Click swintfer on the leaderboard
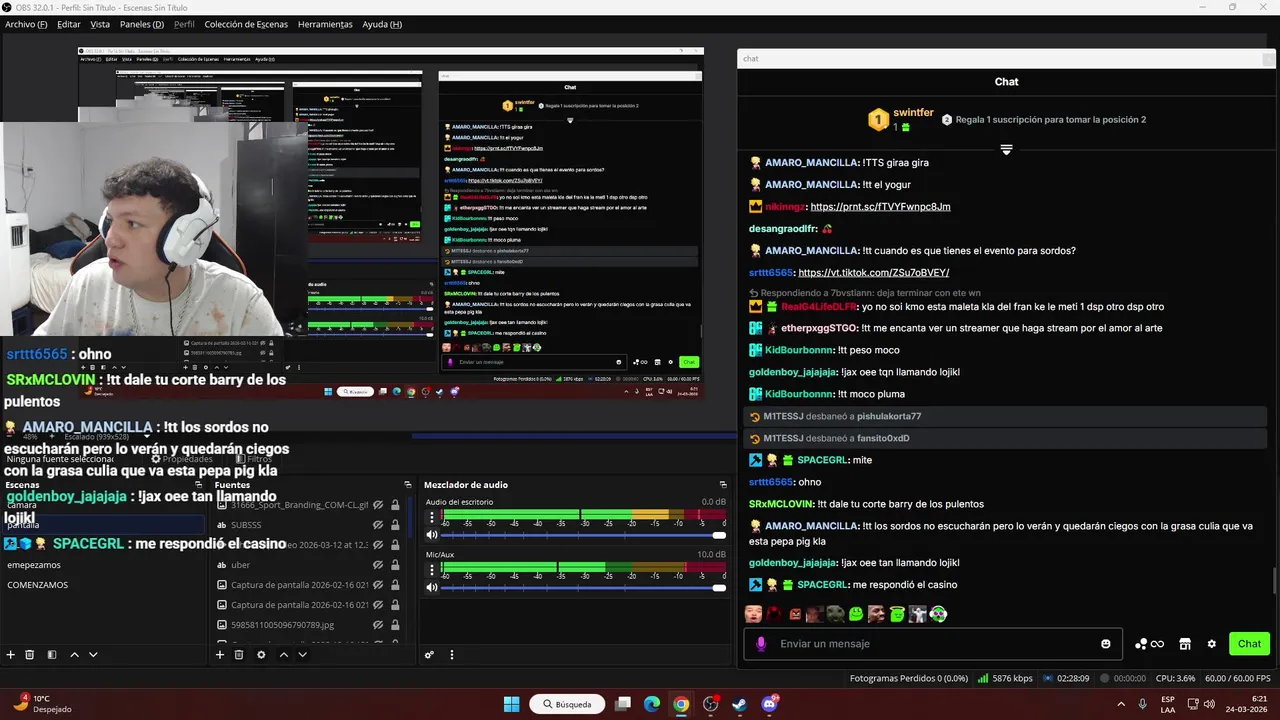 pos(913,114)
